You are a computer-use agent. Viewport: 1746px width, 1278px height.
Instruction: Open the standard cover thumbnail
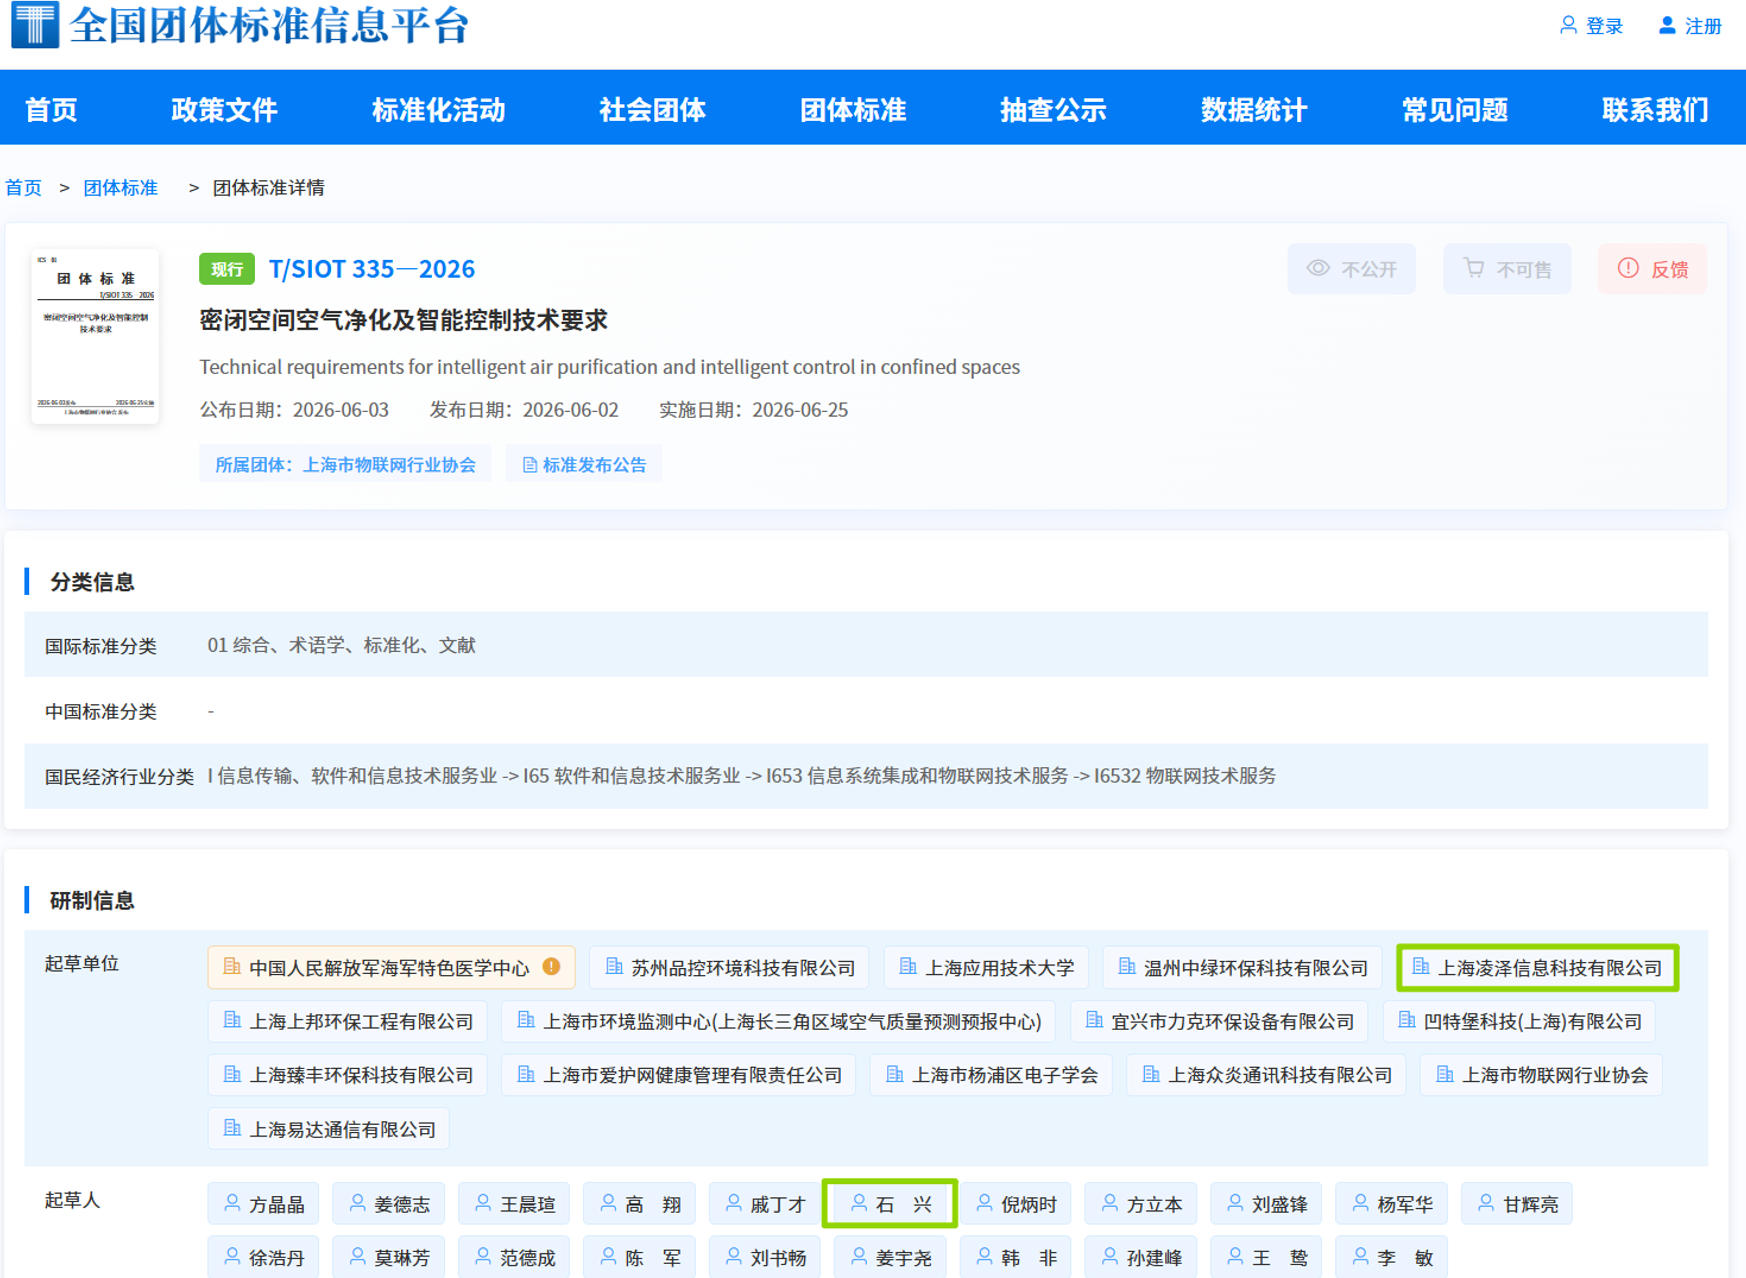pyautogui.click(x=95, y=336)
